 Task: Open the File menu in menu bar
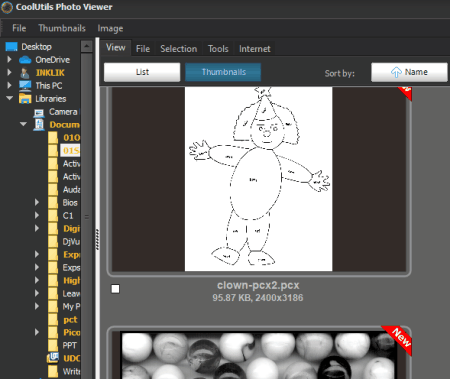click(x=19, y=28)
